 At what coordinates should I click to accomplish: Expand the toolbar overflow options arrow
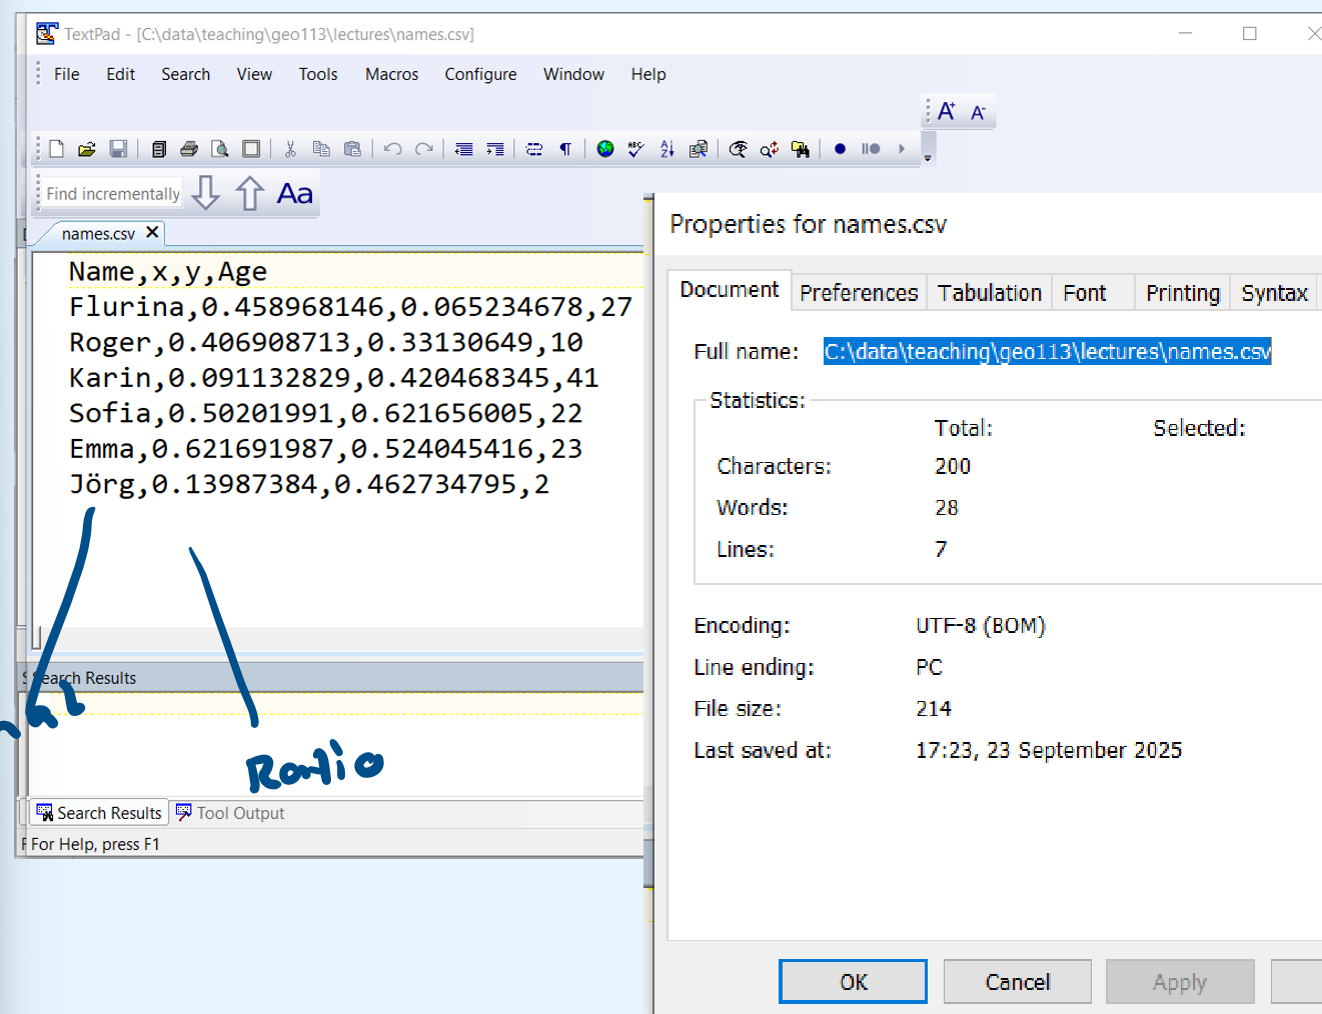click(928, 157)
